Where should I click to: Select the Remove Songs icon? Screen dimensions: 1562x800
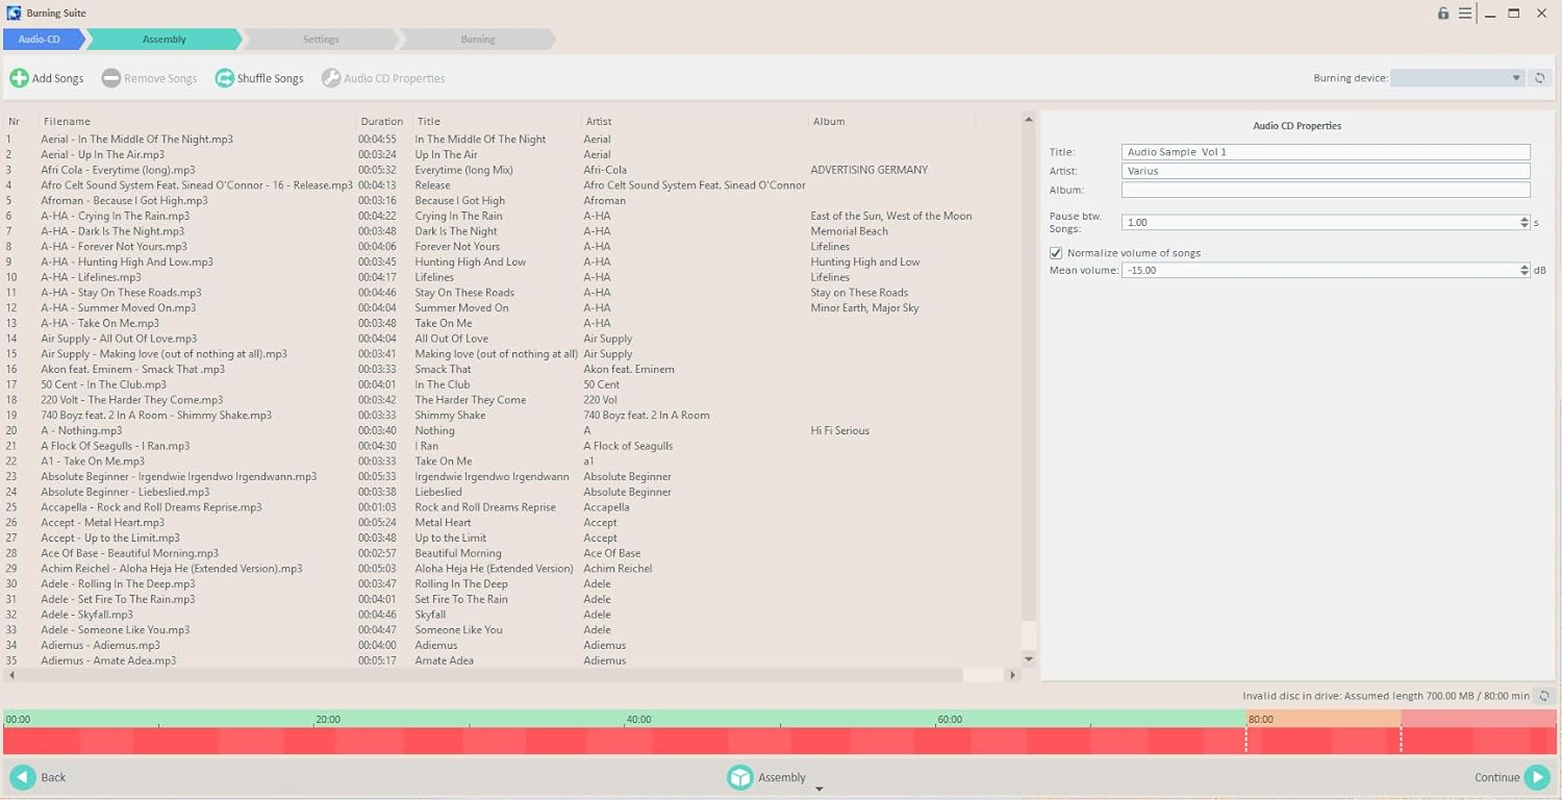pos(113,77)
